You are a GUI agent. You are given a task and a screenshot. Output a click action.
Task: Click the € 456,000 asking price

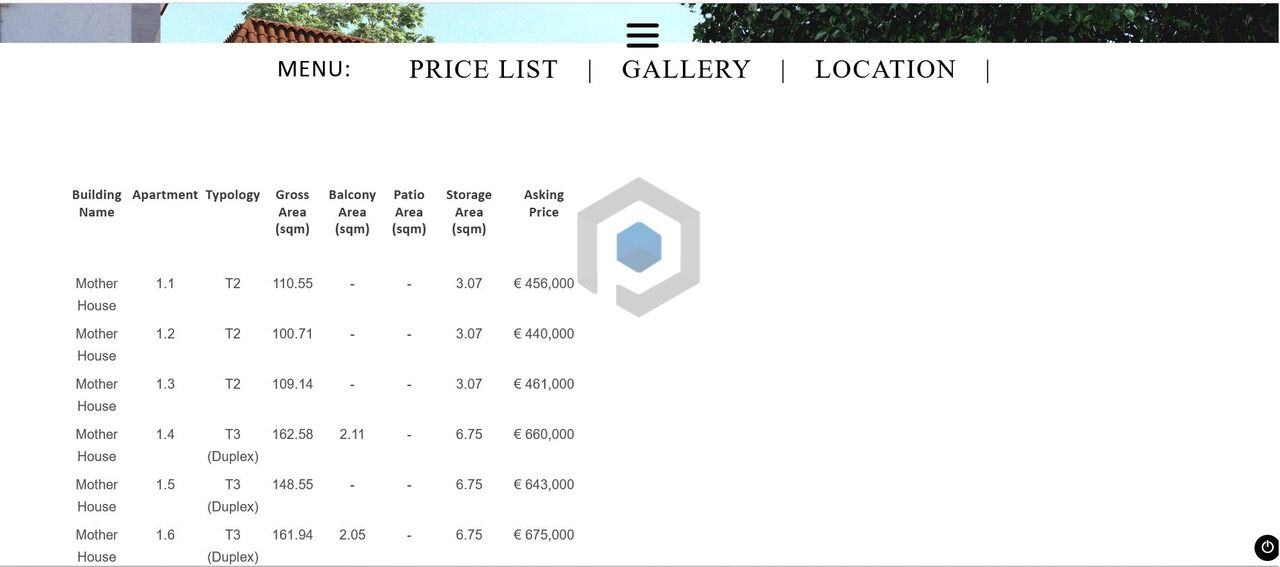click(544, 284)
